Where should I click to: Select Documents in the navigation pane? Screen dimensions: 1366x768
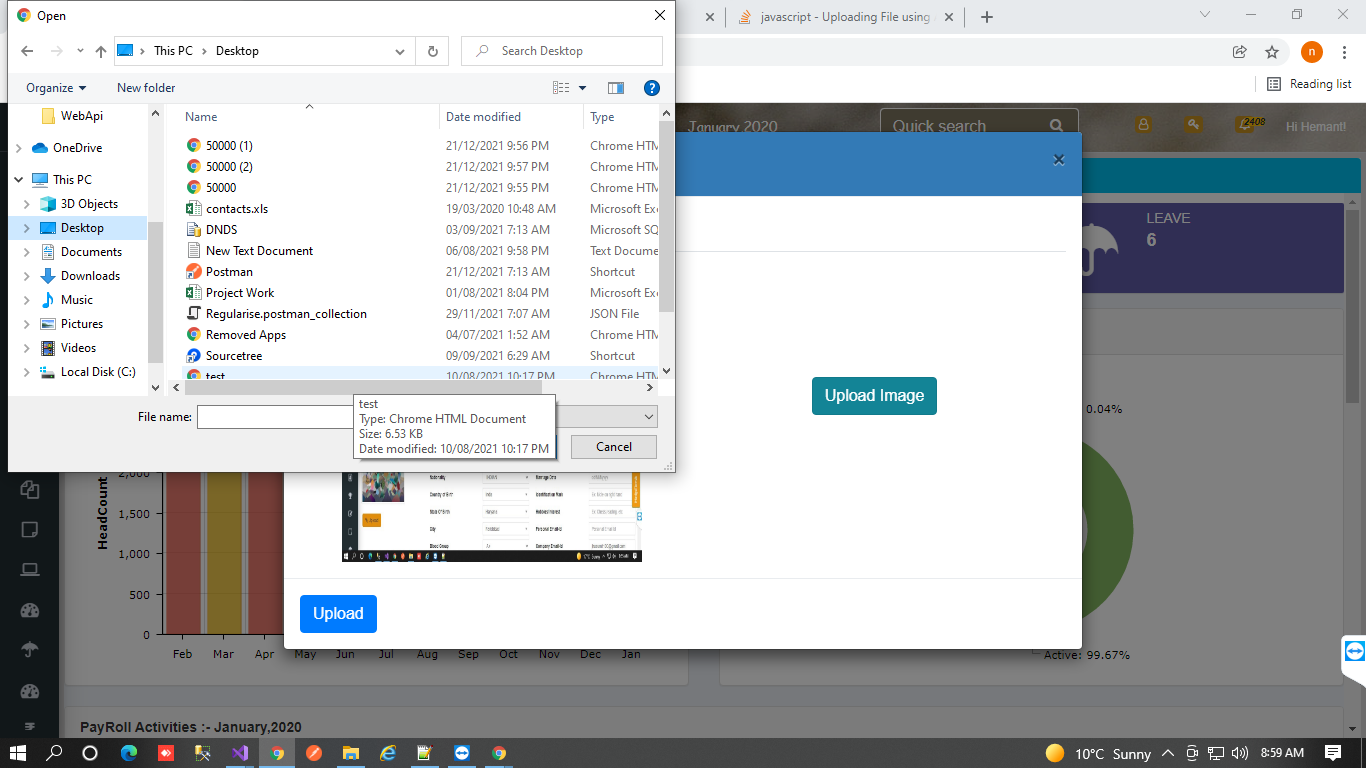click(91, 252)
